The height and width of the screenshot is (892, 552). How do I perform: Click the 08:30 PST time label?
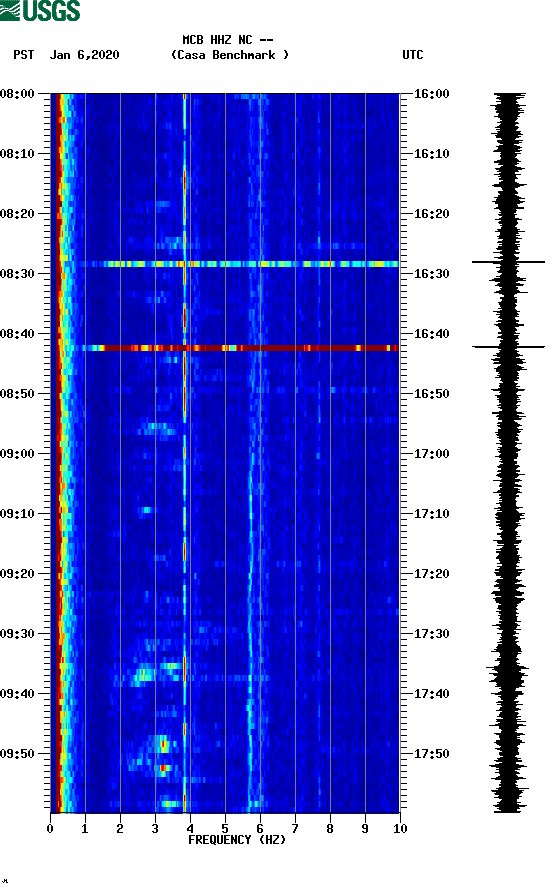pos(17,274)
